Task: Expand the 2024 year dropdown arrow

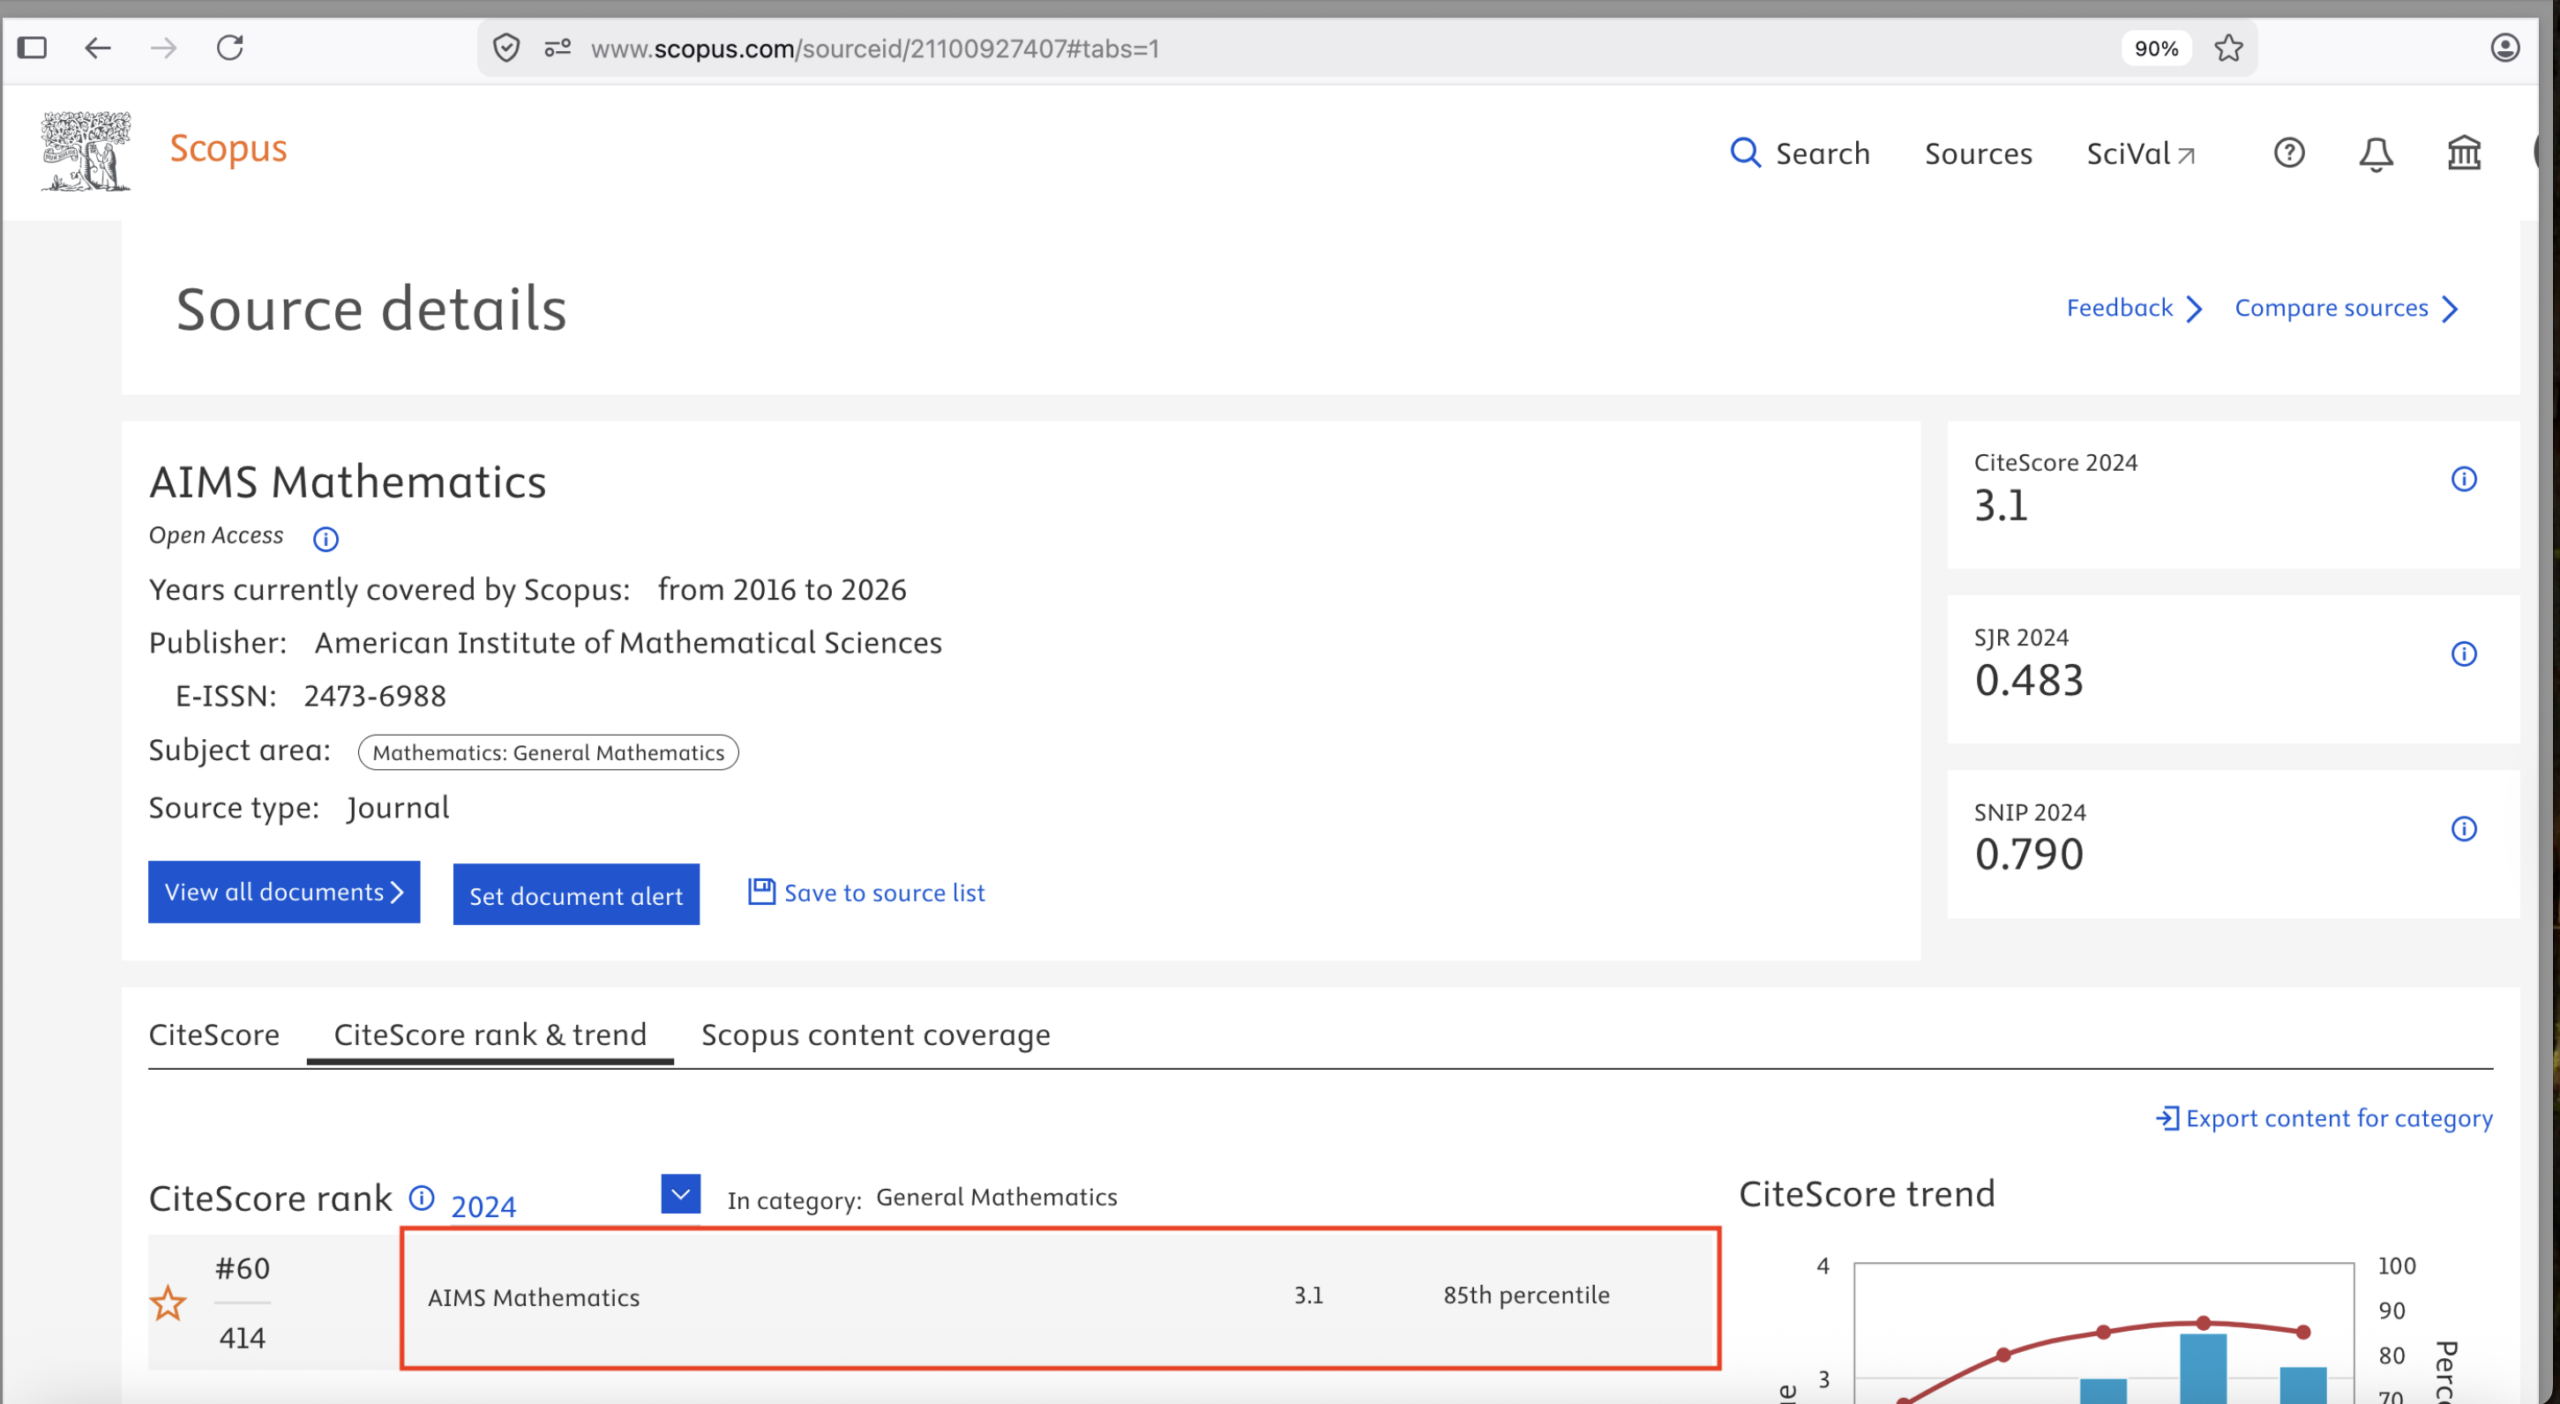Action: coord(681,1194)
